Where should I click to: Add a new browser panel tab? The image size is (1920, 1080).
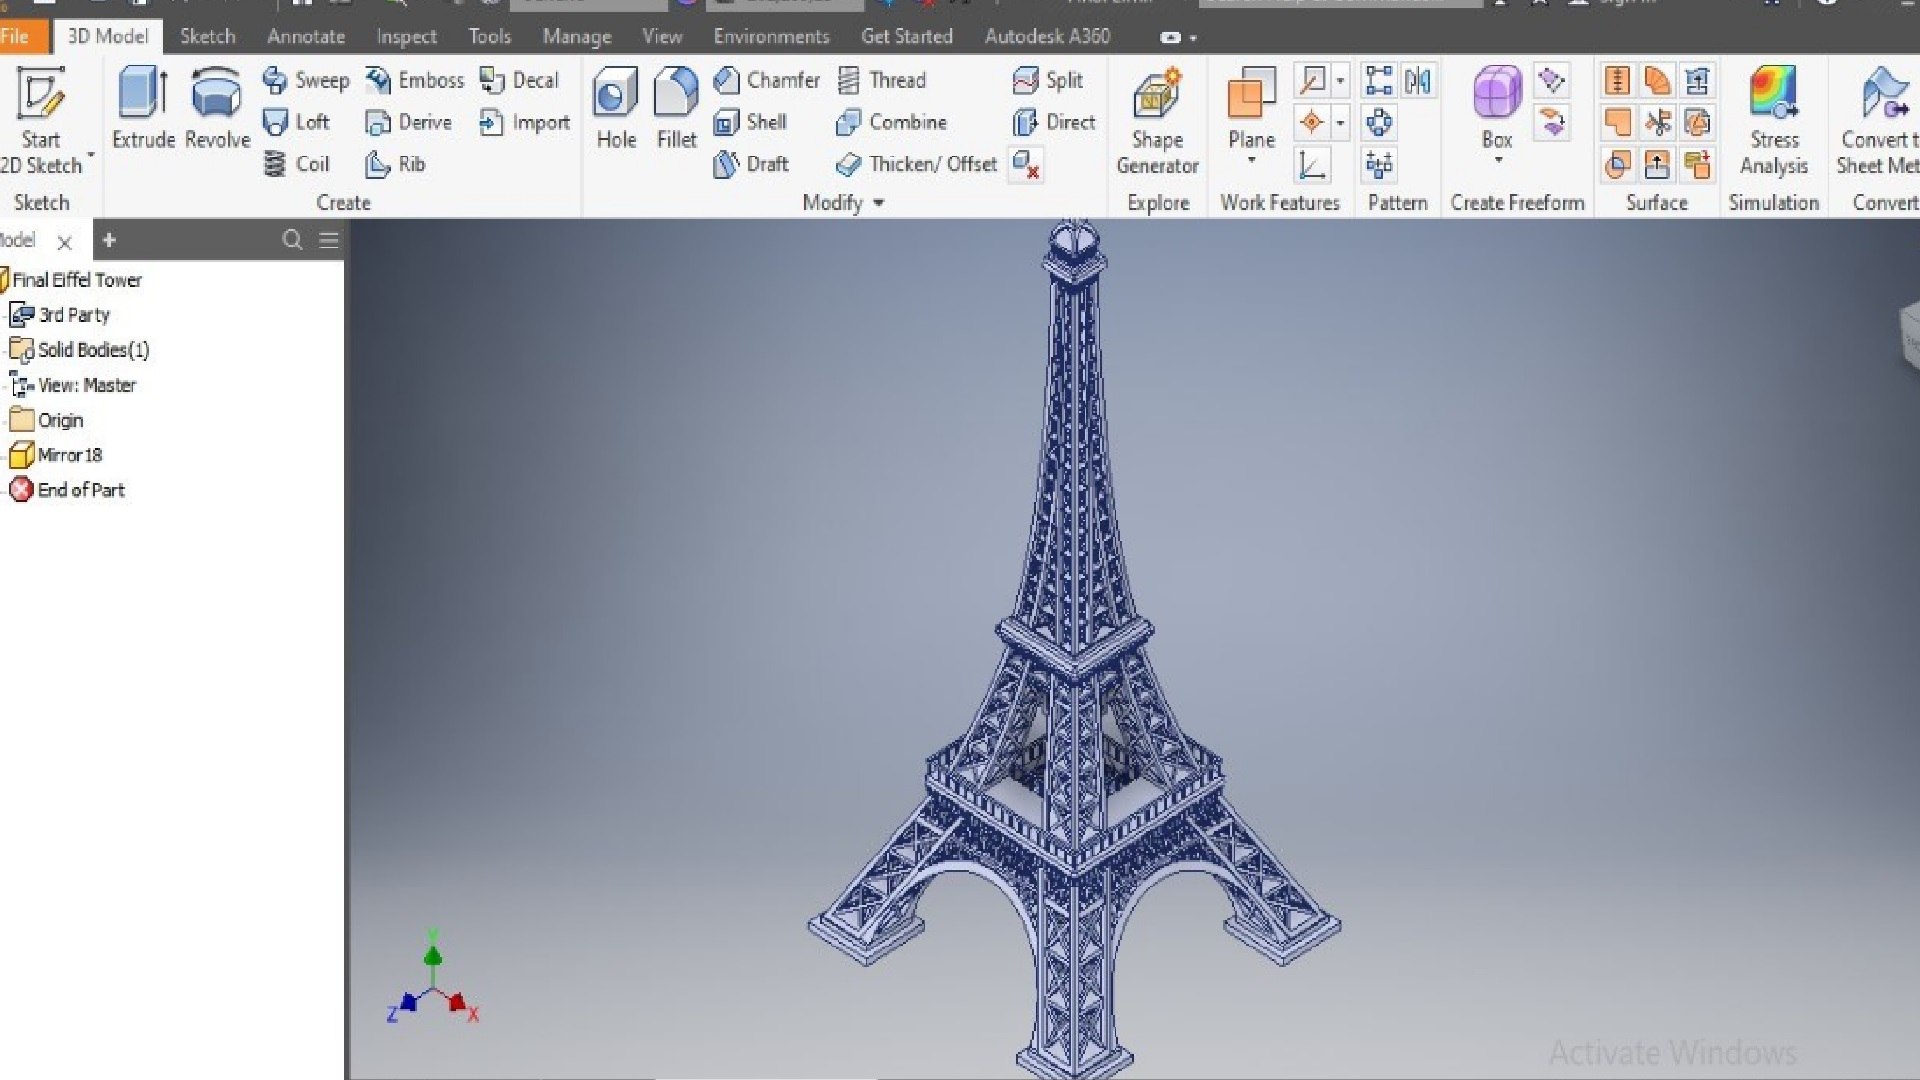tap(109, 240)
